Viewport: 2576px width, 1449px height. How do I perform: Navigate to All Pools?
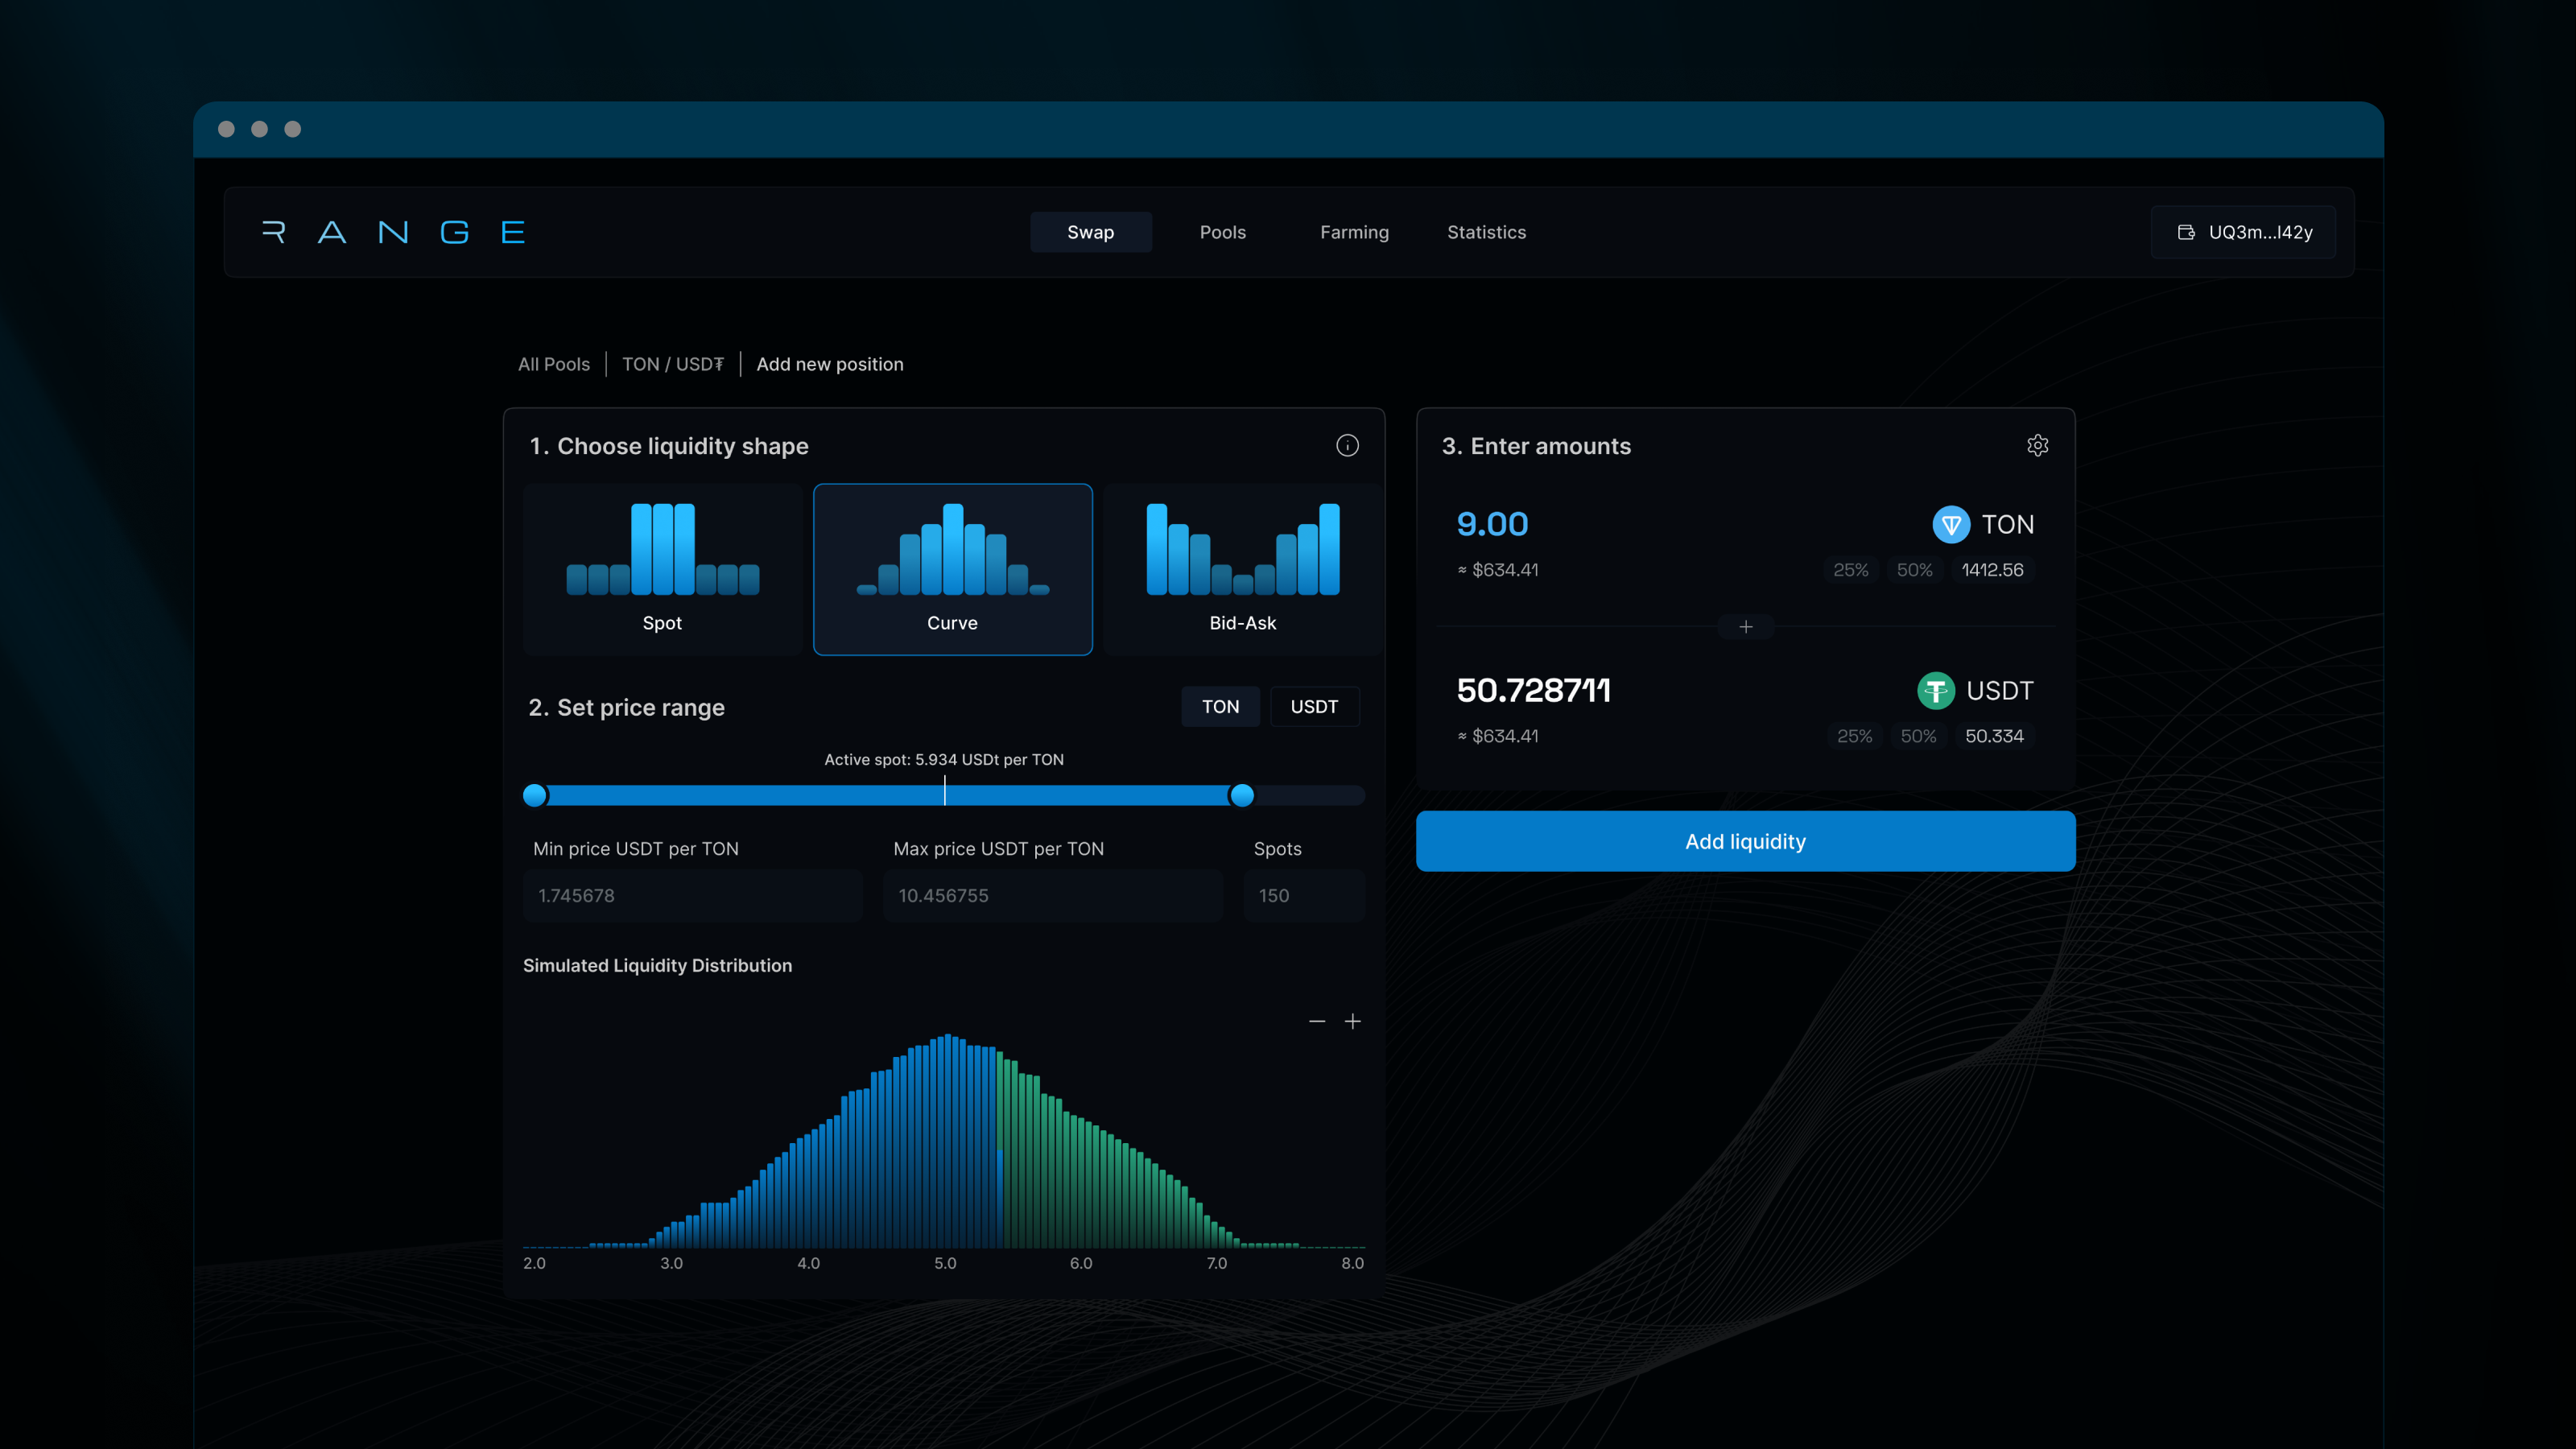click(554, 364)
